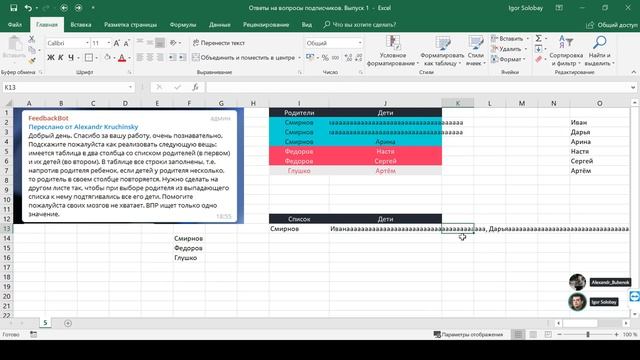Collapse the ribbon with the chevron
This screenshot has width=640, height=360.
tap(633, 72)
